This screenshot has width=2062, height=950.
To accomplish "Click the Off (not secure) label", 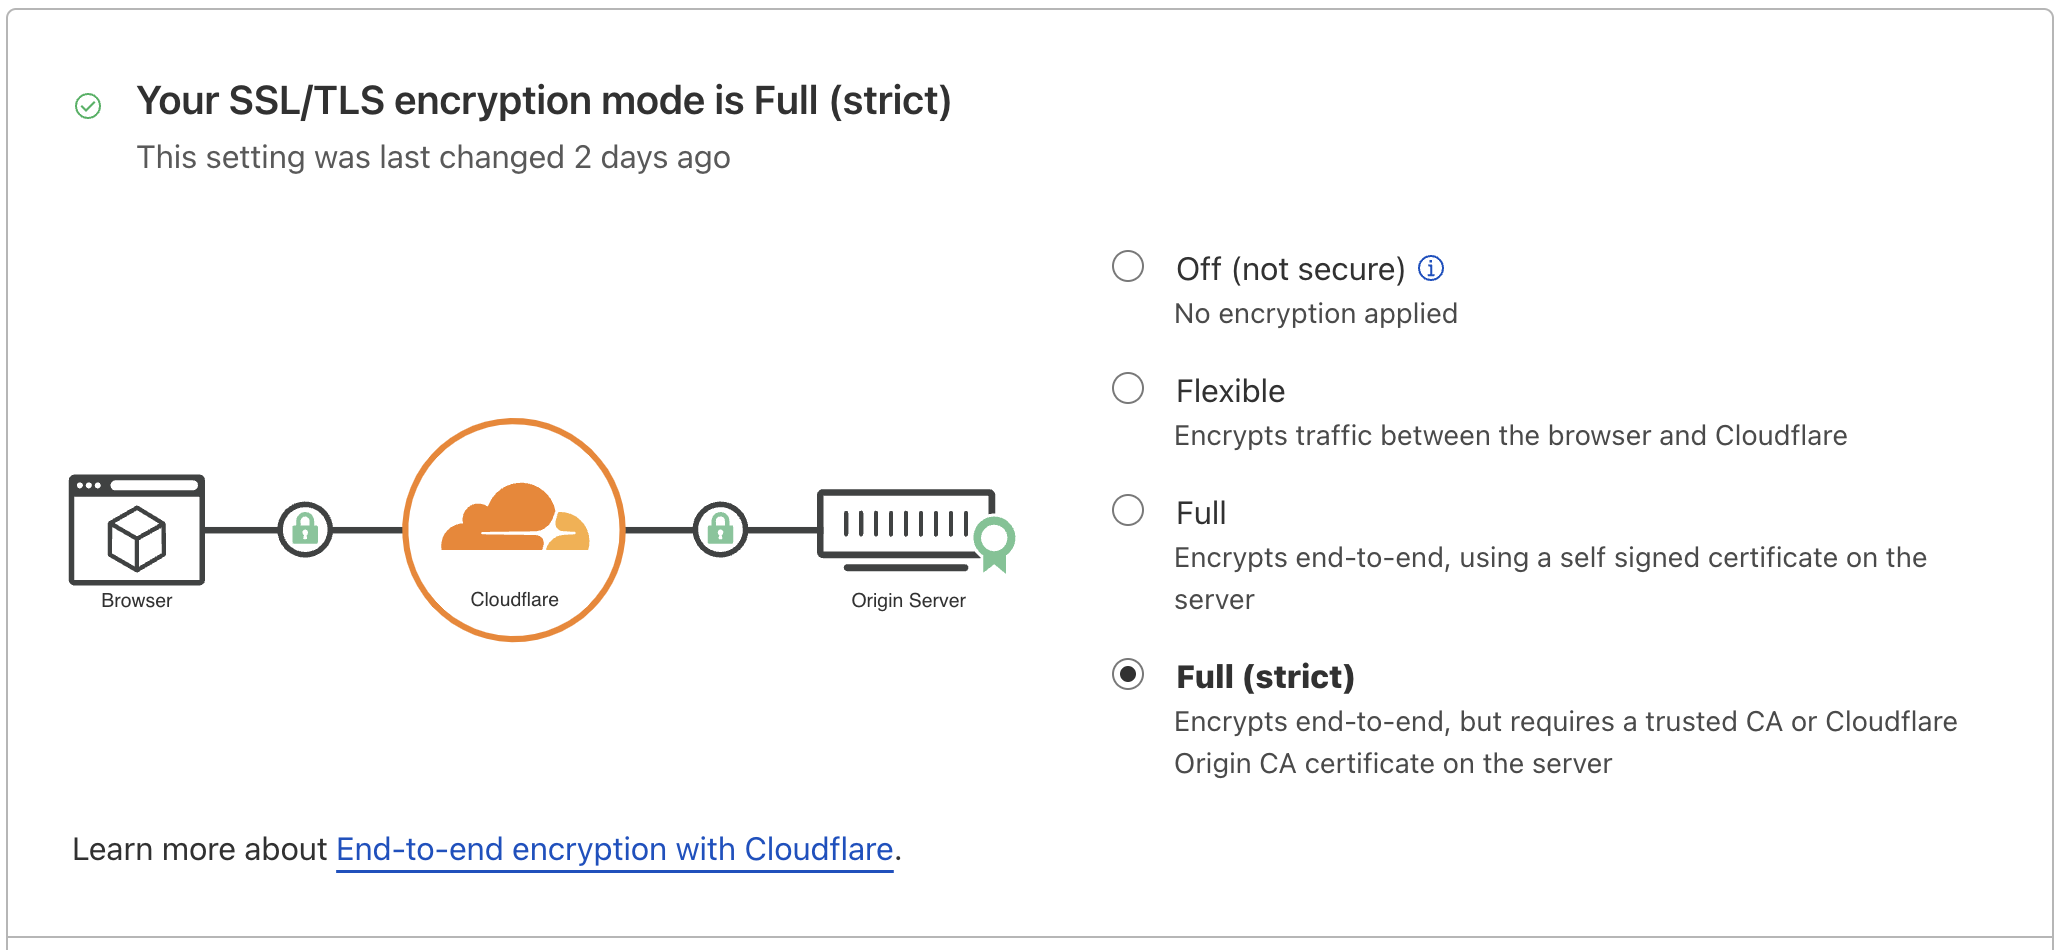I will point(1289,268).
